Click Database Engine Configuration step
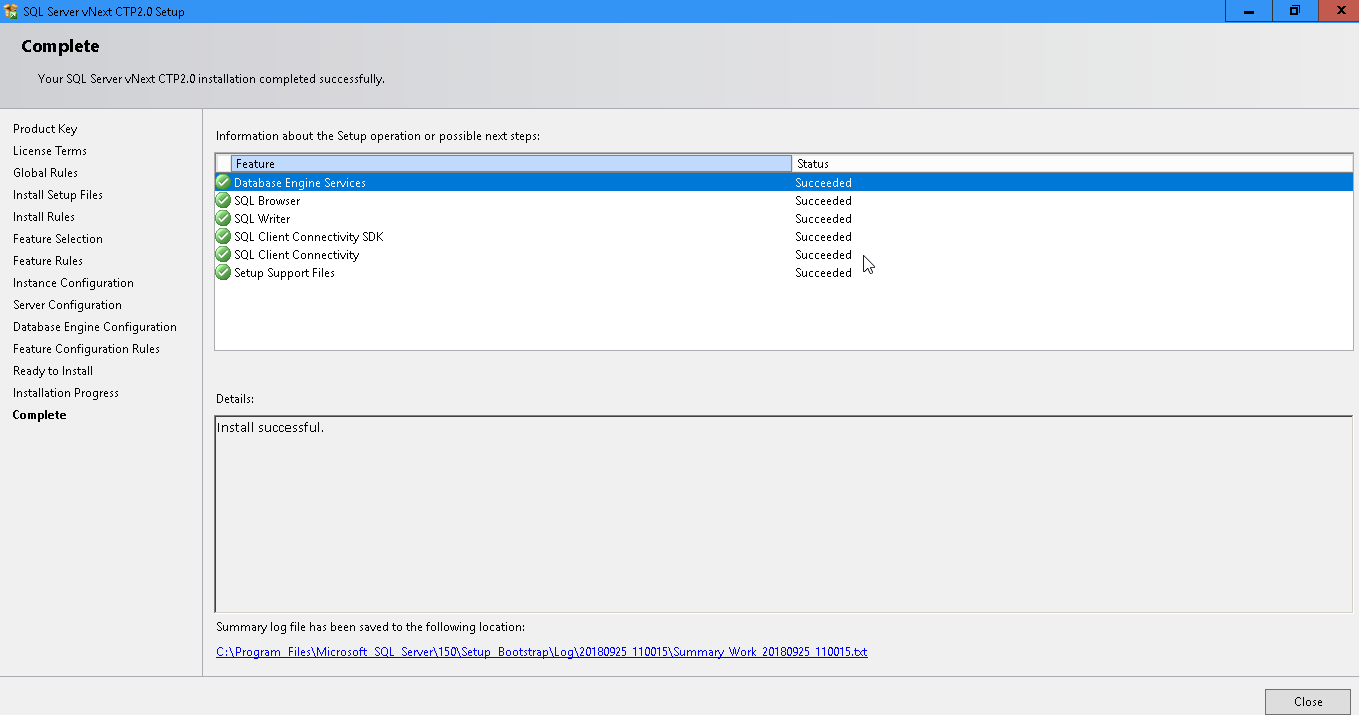The image size is (1359, 715). click(x=95, y=327)
